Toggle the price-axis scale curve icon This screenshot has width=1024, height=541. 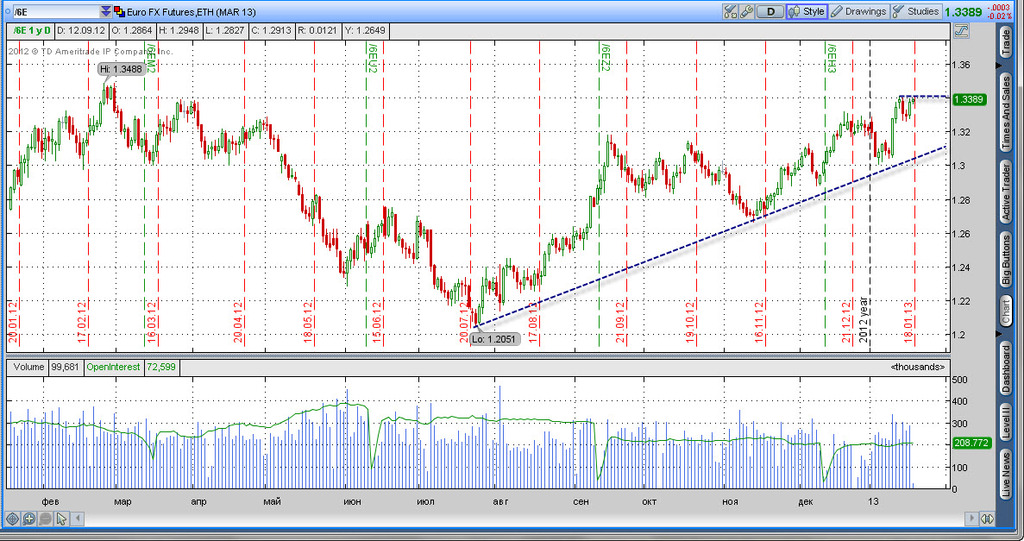961,31
